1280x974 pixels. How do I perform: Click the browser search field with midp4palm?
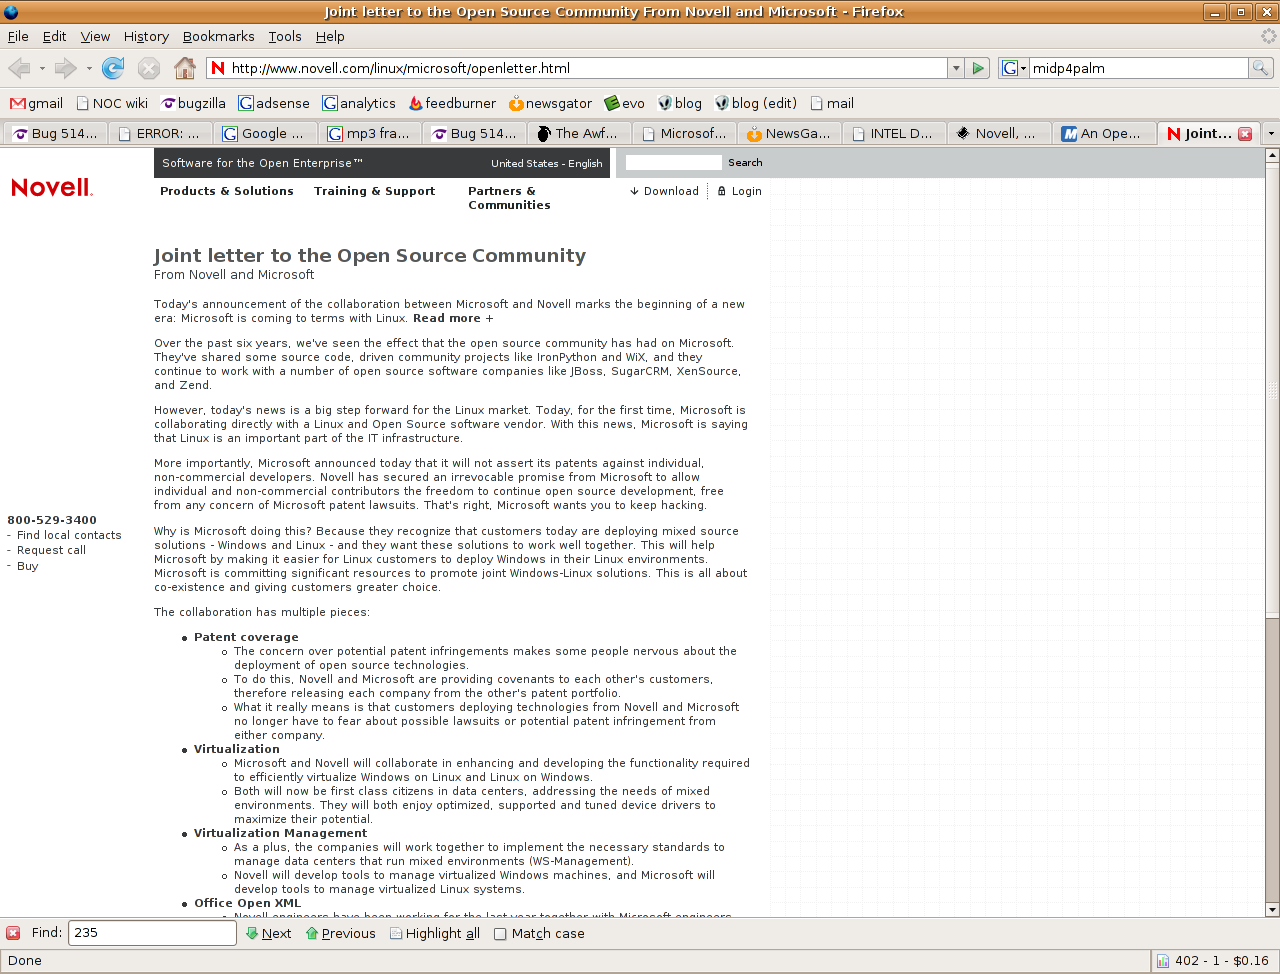(1139, 68)
